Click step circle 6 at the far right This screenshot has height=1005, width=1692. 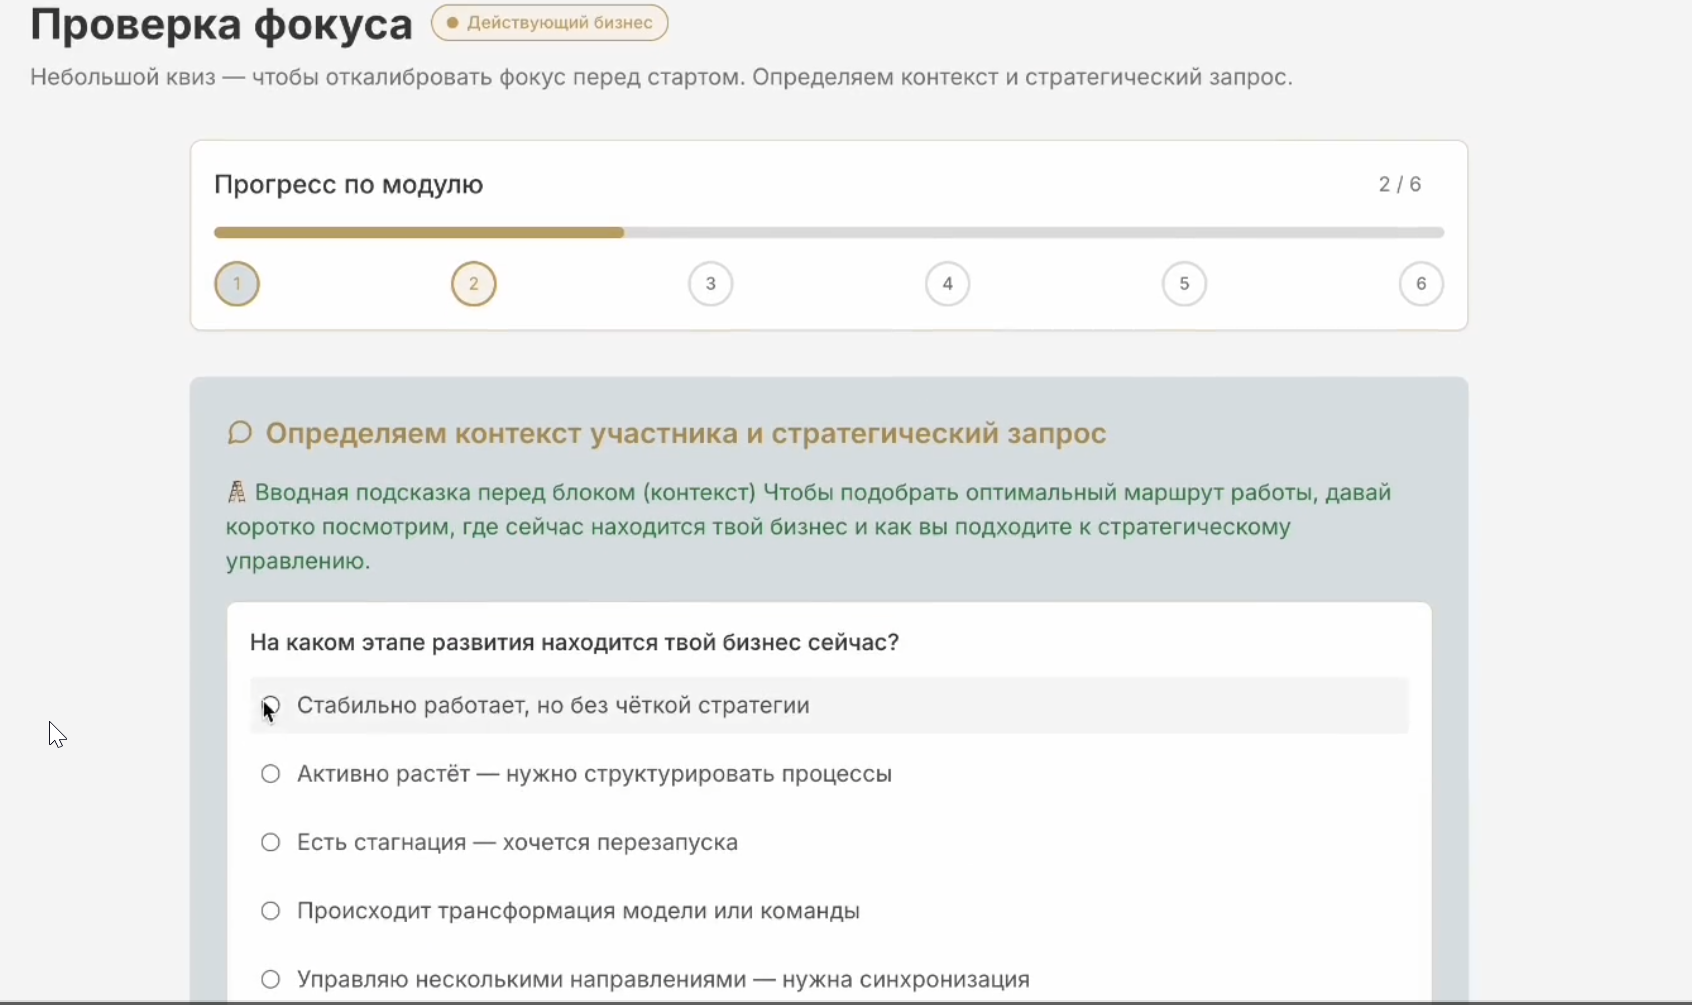(1421, 283)
